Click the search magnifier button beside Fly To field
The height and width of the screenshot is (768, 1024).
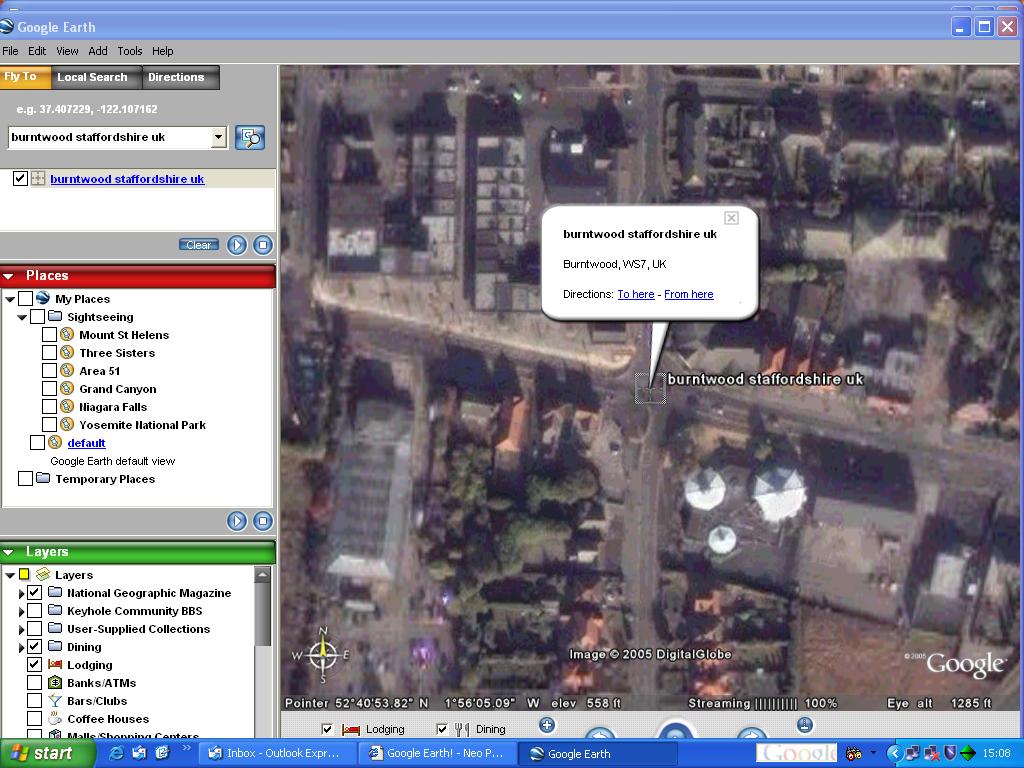coord(249,137)
